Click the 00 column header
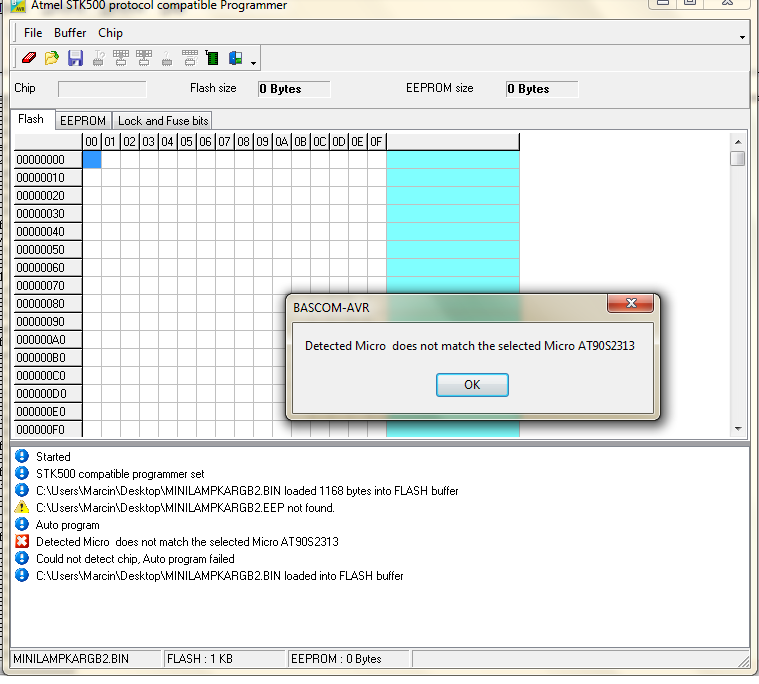Viewport: 759px width, 684px height. click(92, 142)
